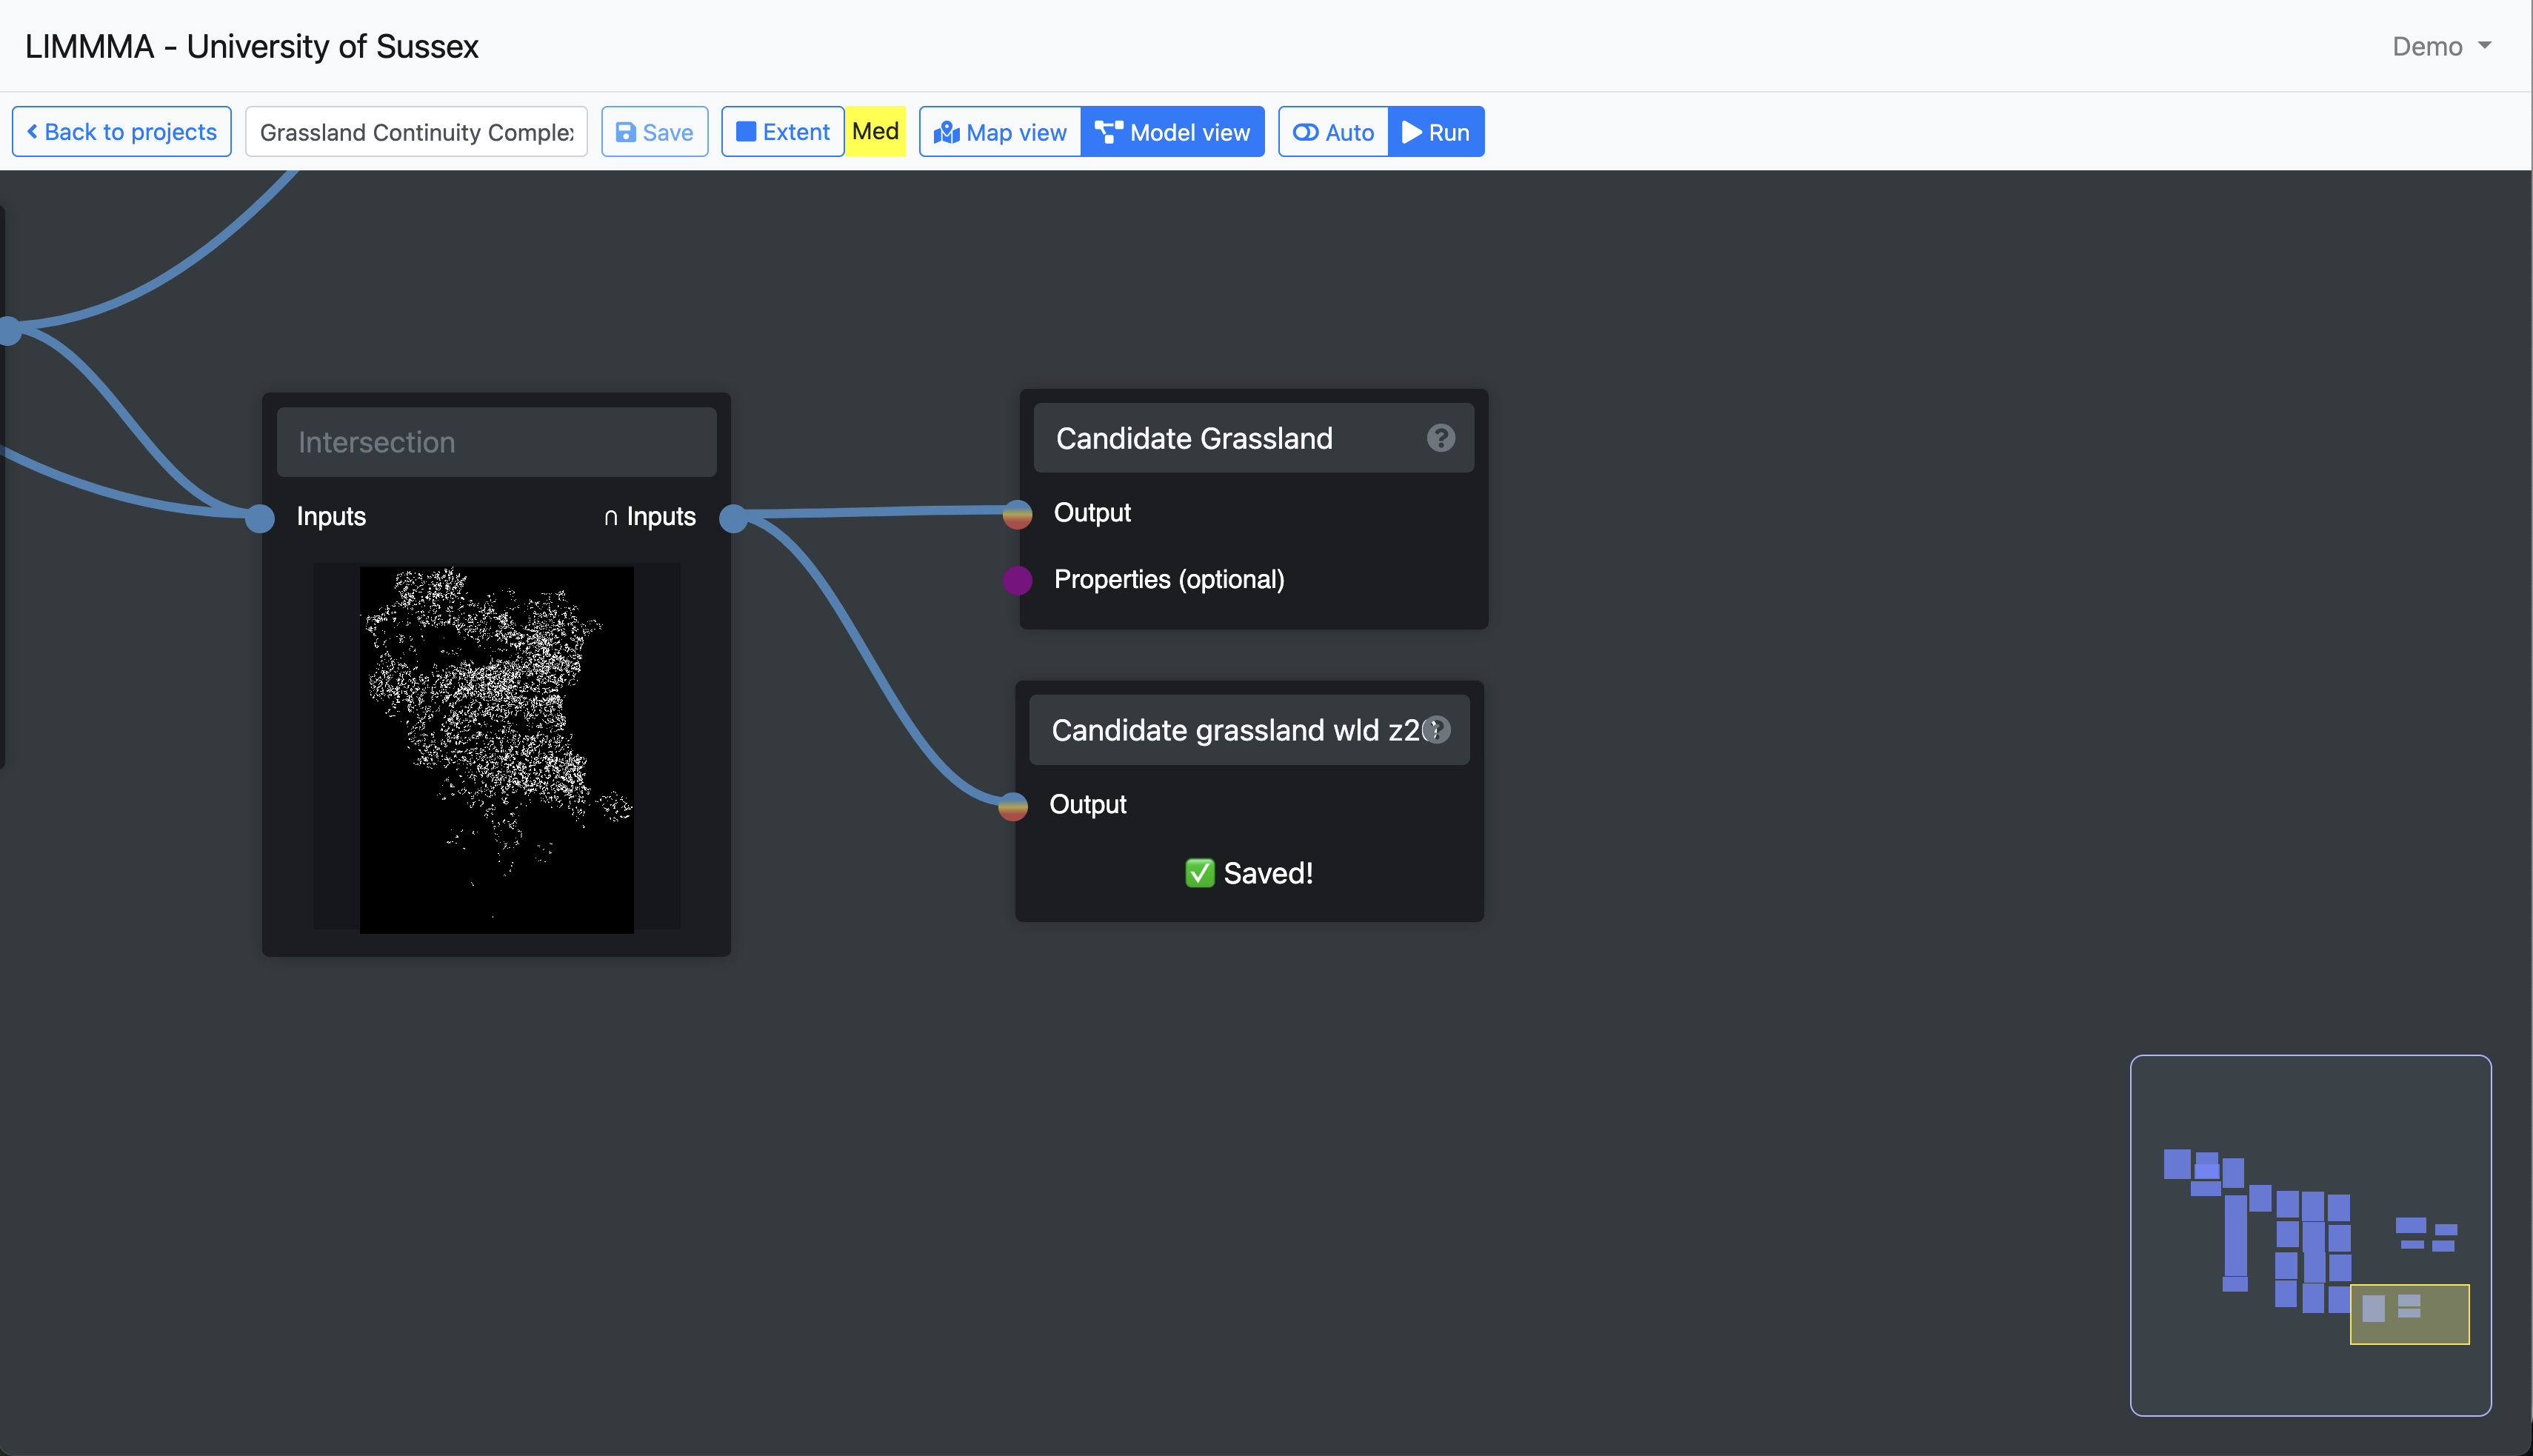The image size is (2533, 1456).
Task: Switch to Map view
Action: (x=1000, y=132)
